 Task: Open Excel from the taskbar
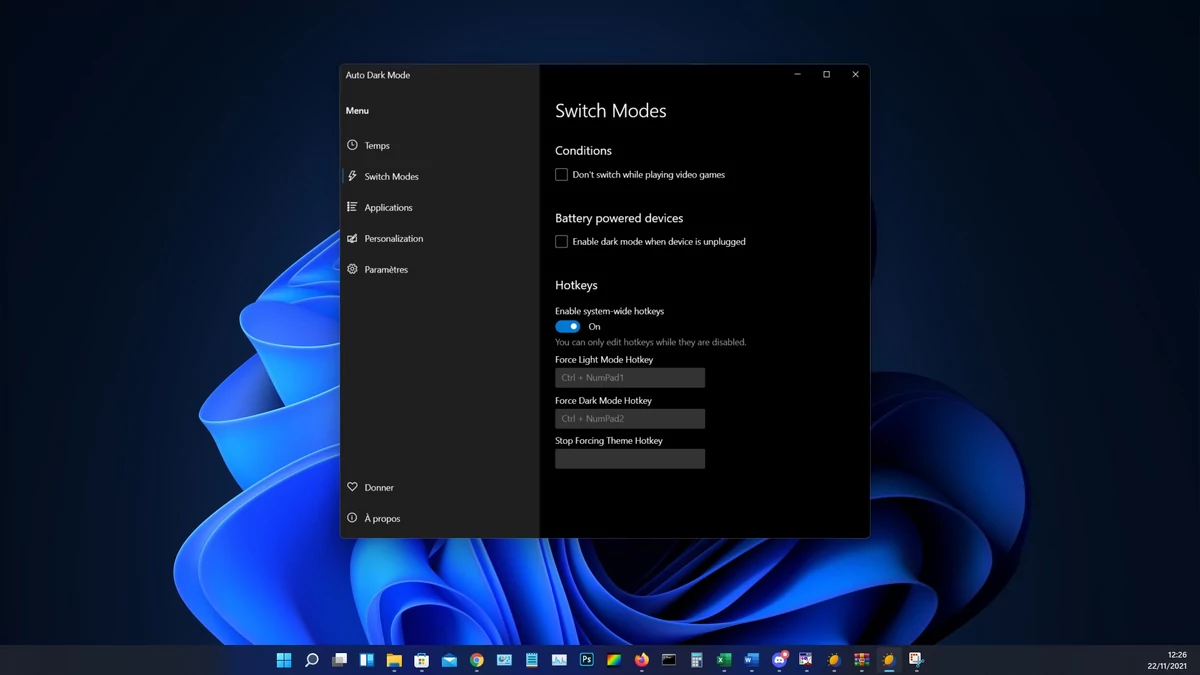[724, 660]
